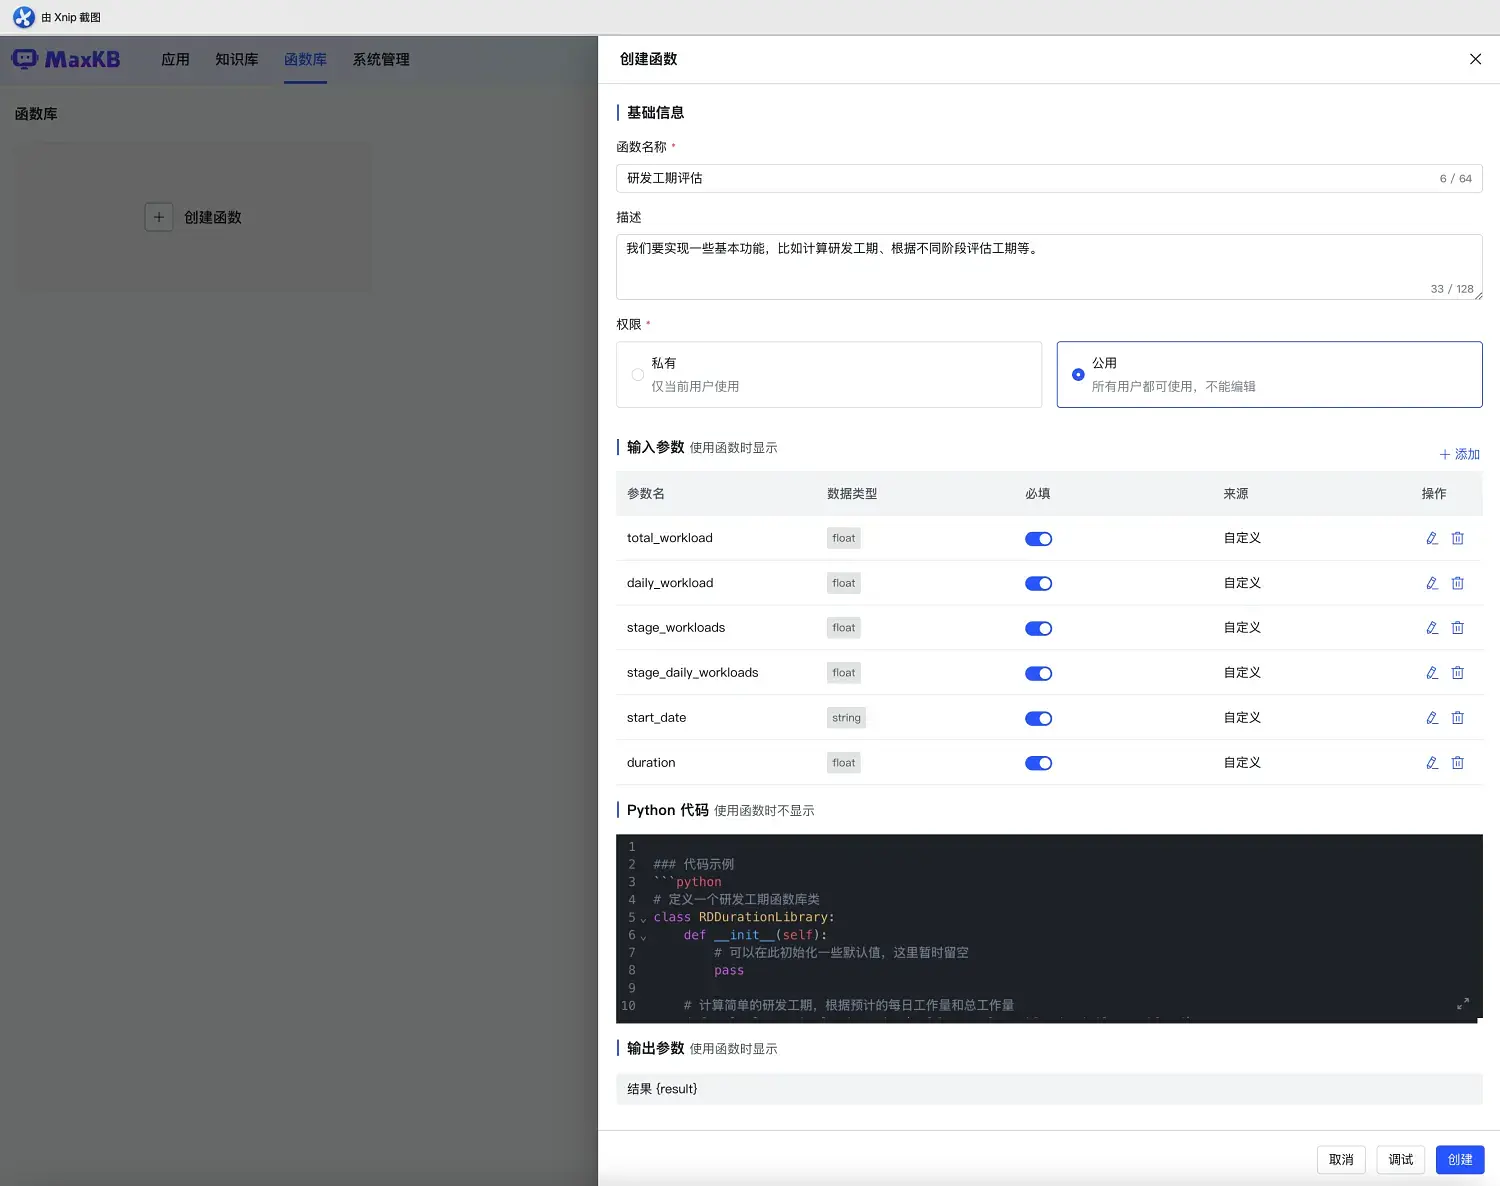The width and height of the screenshot is (1500, 1186).
Task: Expand the Python code editor fullscreen
Action: 1462,1003
